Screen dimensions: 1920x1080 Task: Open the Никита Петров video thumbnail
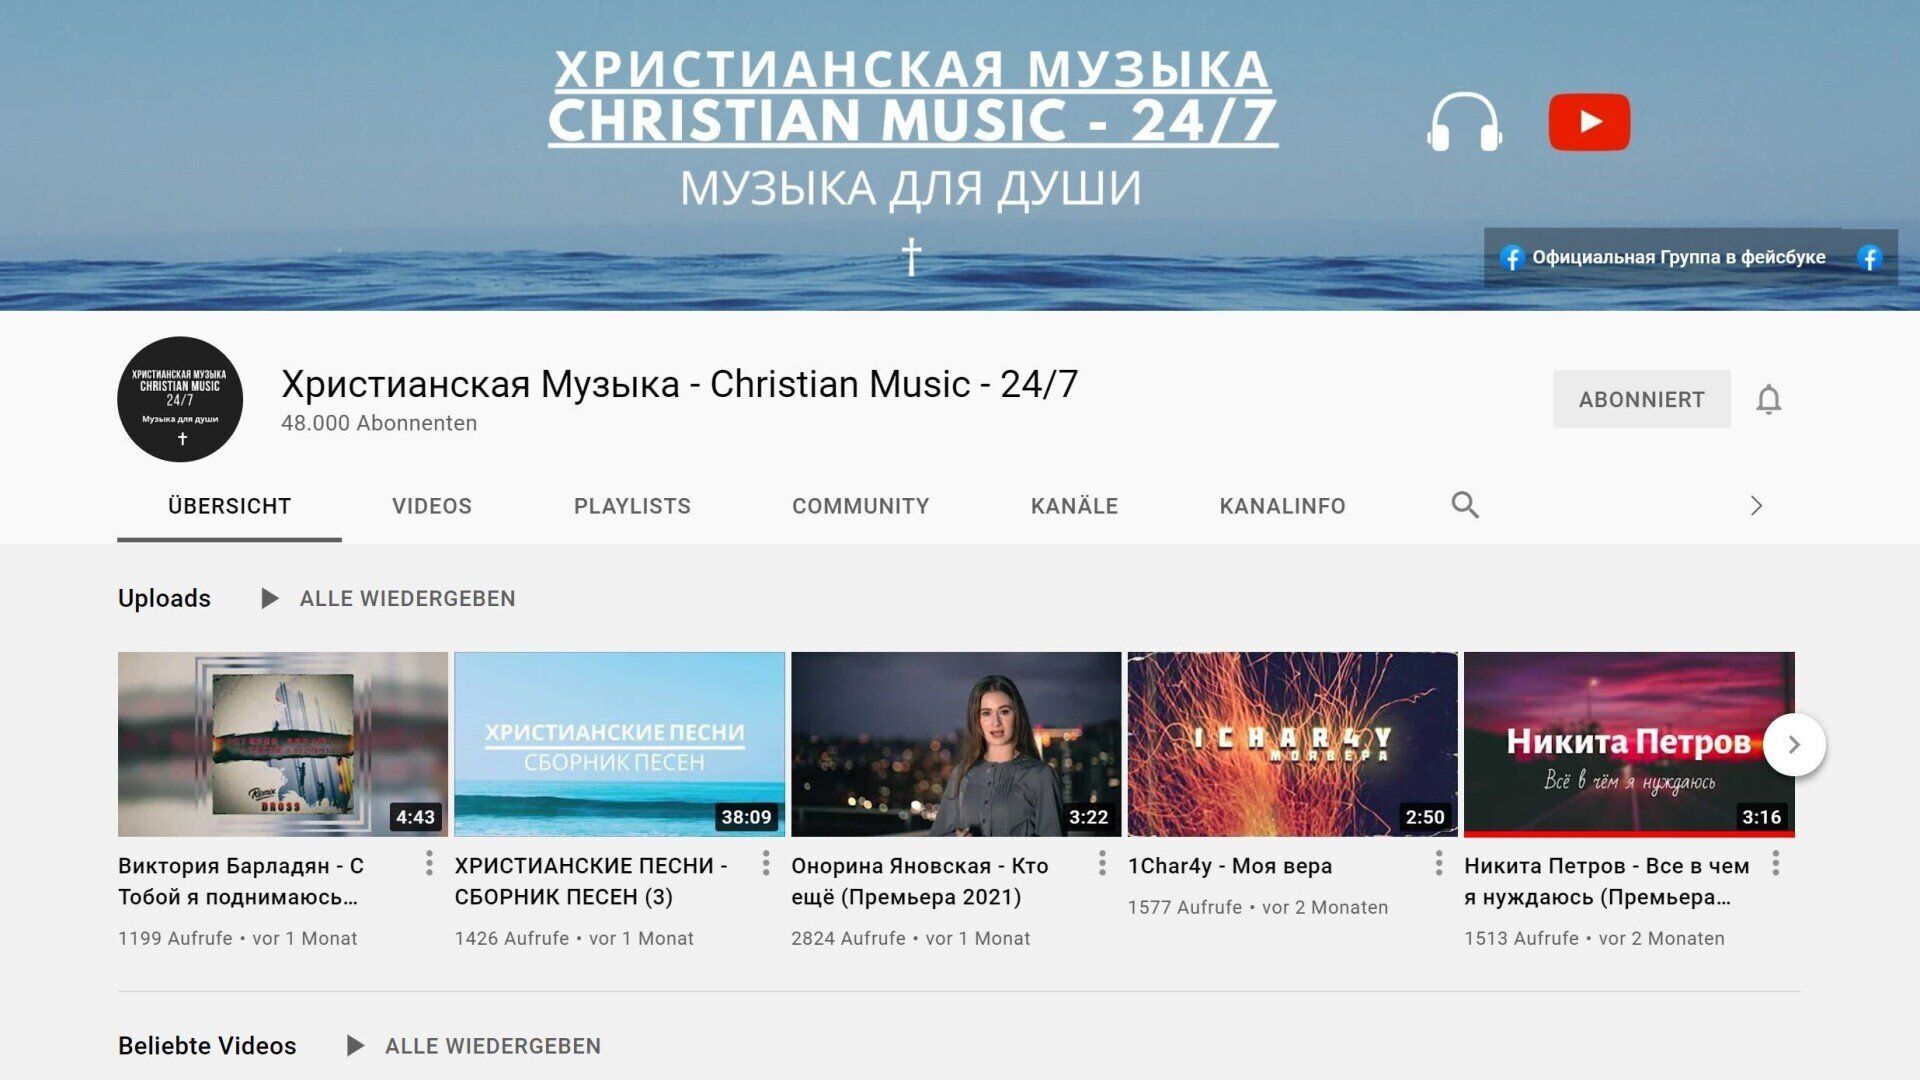click(1629, 744)
